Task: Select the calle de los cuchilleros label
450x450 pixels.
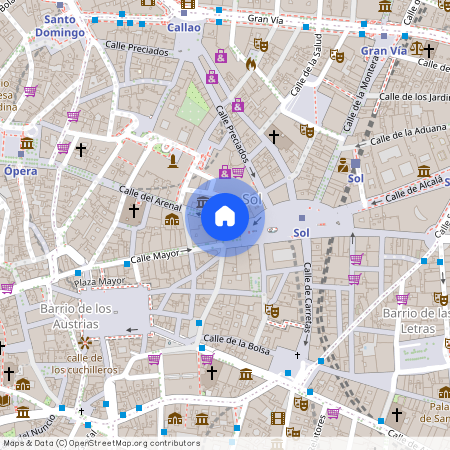Action: pos(84,364)
